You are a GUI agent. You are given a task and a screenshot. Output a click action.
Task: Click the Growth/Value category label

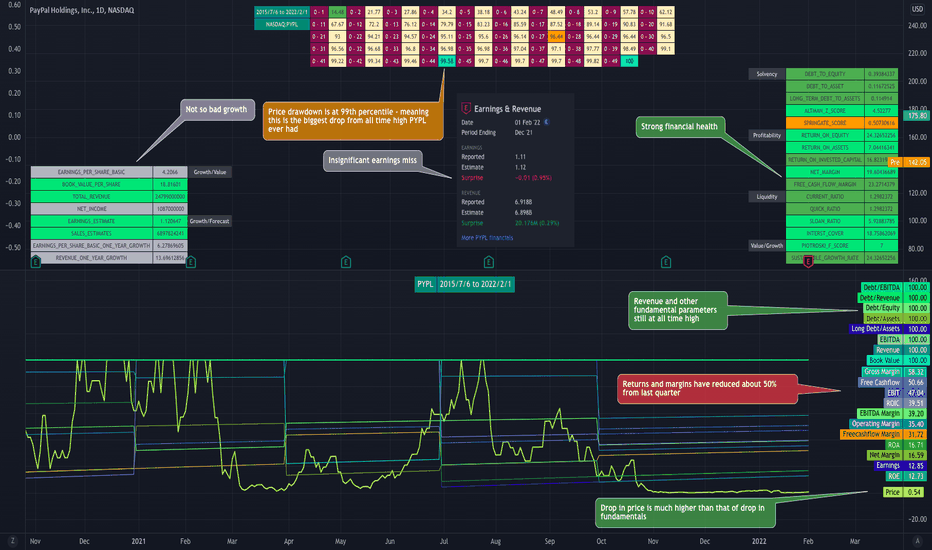tap(210, 172)
